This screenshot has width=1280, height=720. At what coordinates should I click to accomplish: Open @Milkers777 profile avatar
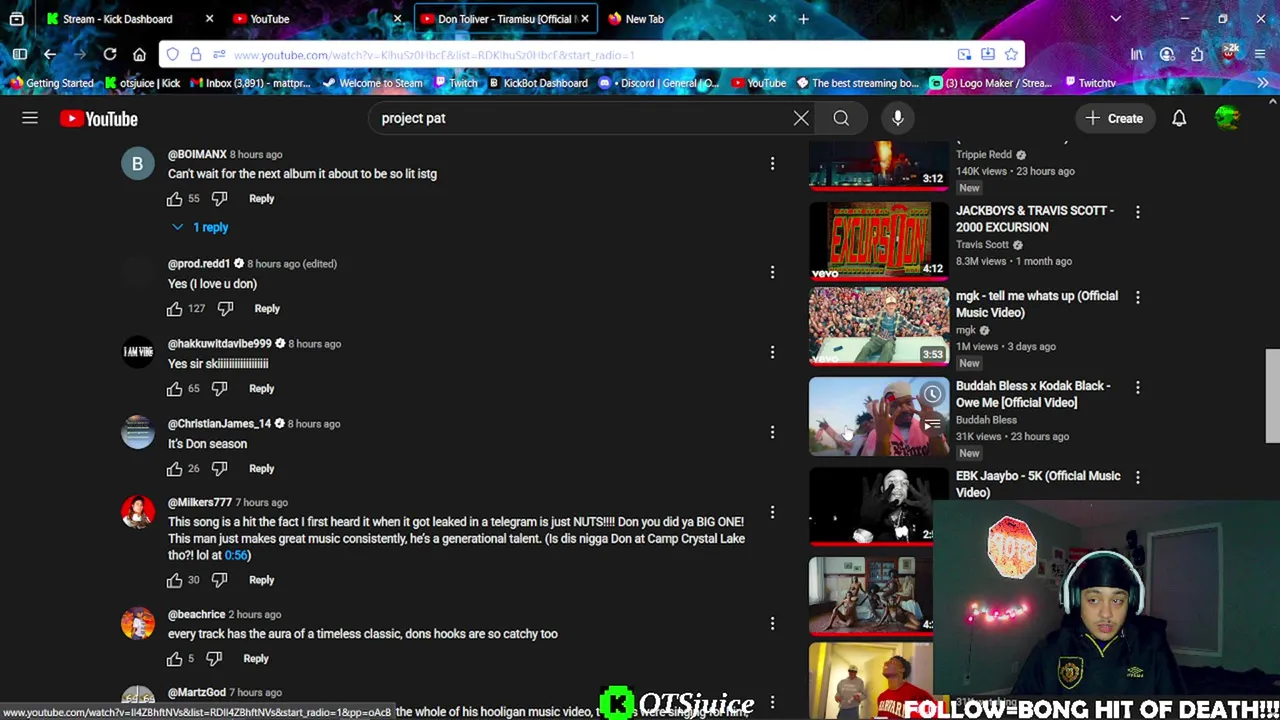138,513
